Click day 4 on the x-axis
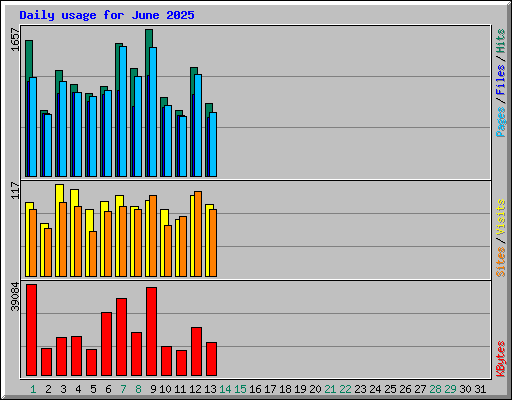The image size is (512, 400). pyautogui.click(x=78, y=389)
